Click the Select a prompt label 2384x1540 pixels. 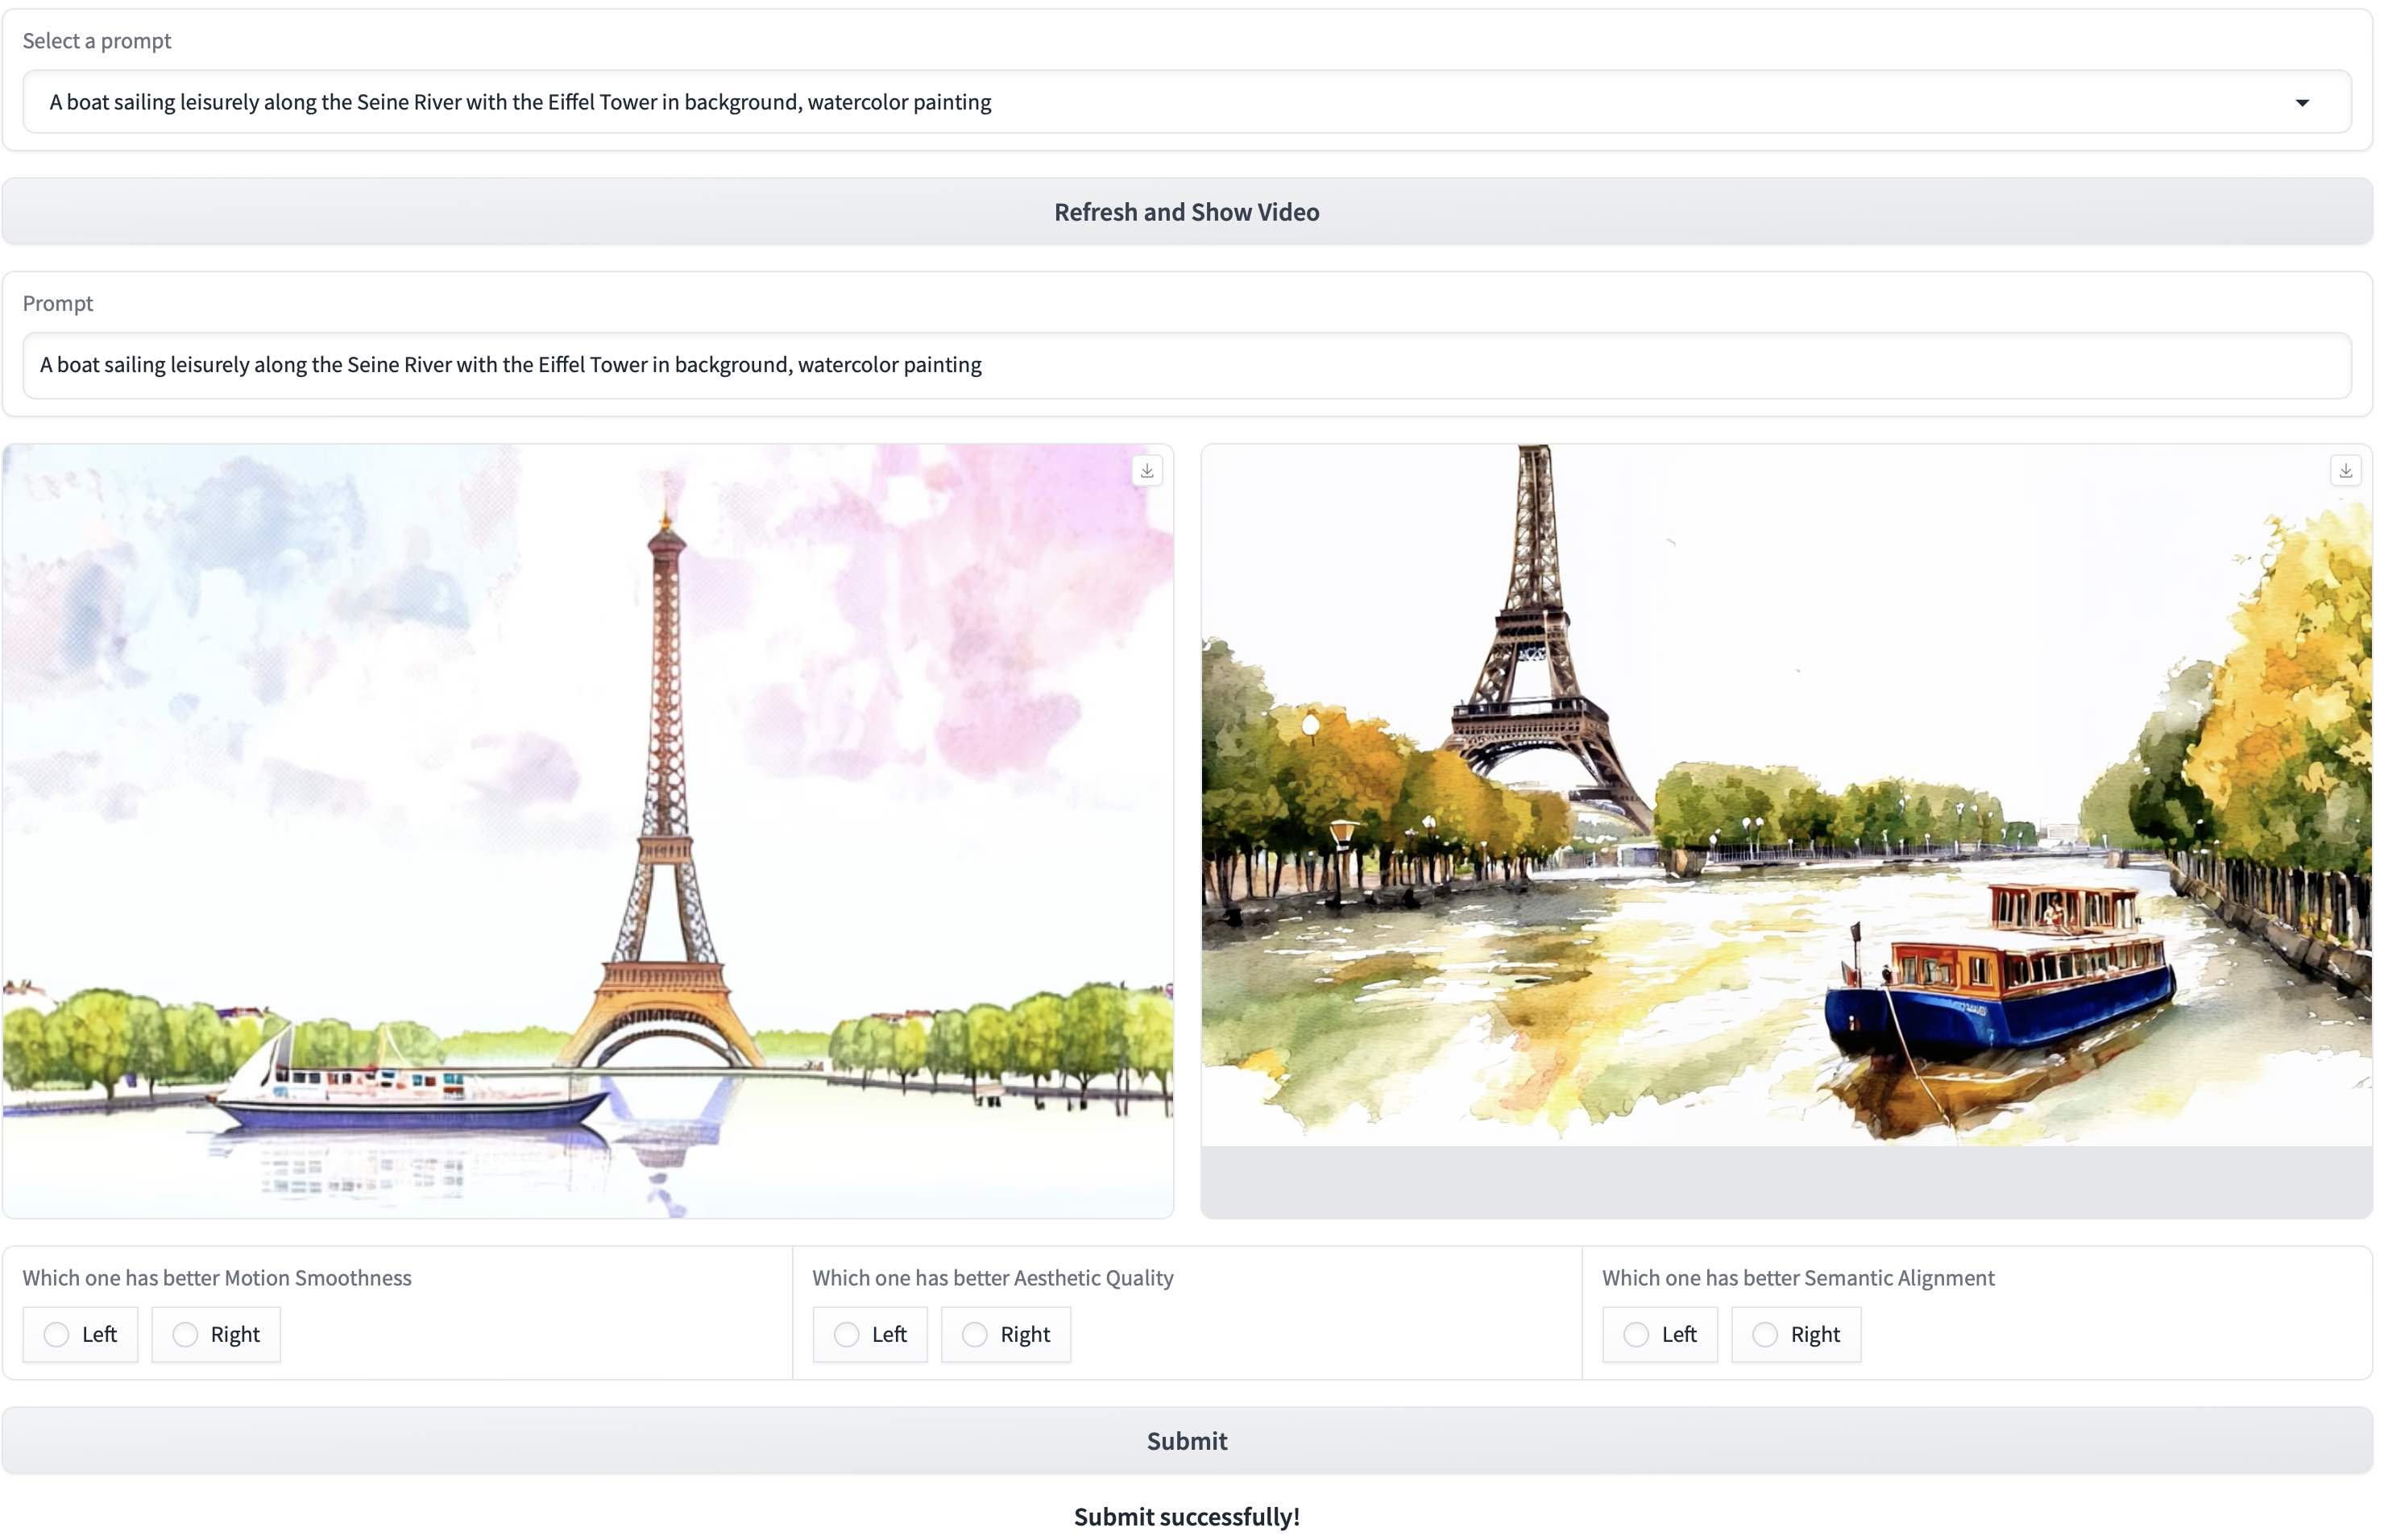(x=97, y=41)
